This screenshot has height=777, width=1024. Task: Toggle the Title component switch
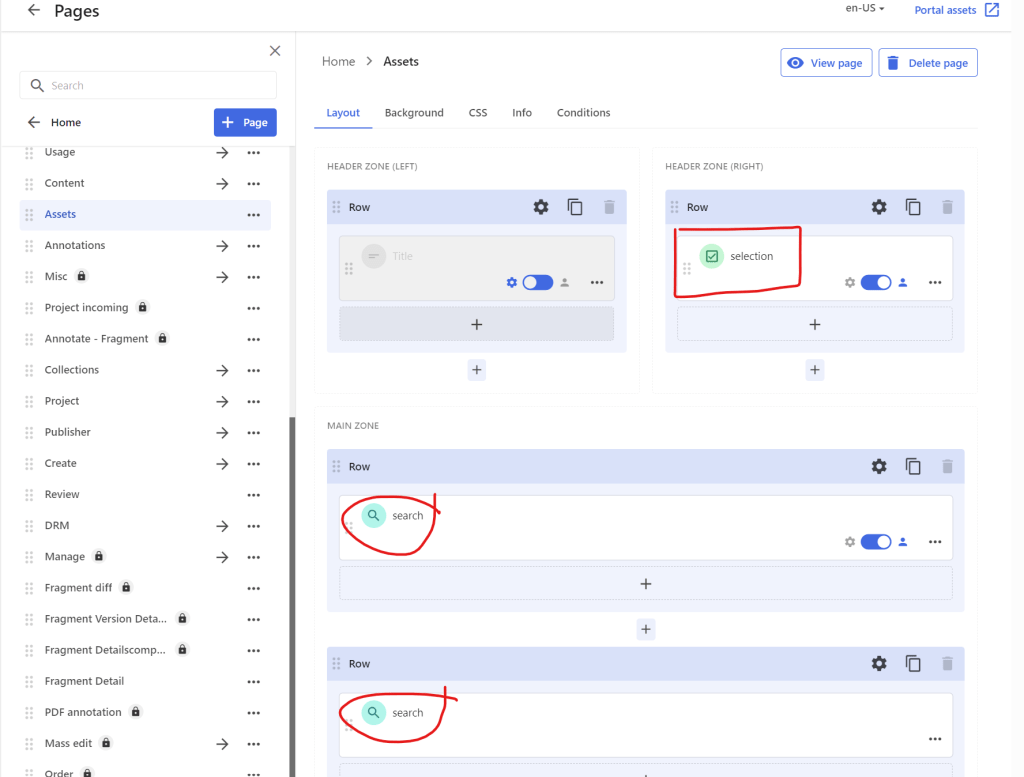point(537,283)
